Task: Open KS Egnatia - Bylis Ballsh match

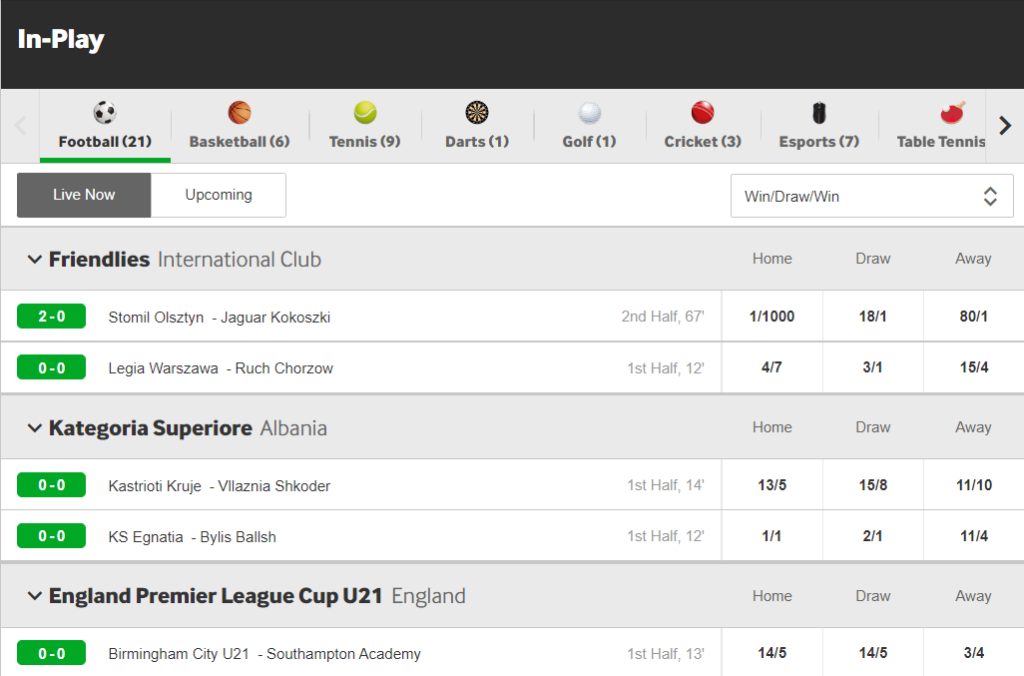Action: [x=192, y=537]
